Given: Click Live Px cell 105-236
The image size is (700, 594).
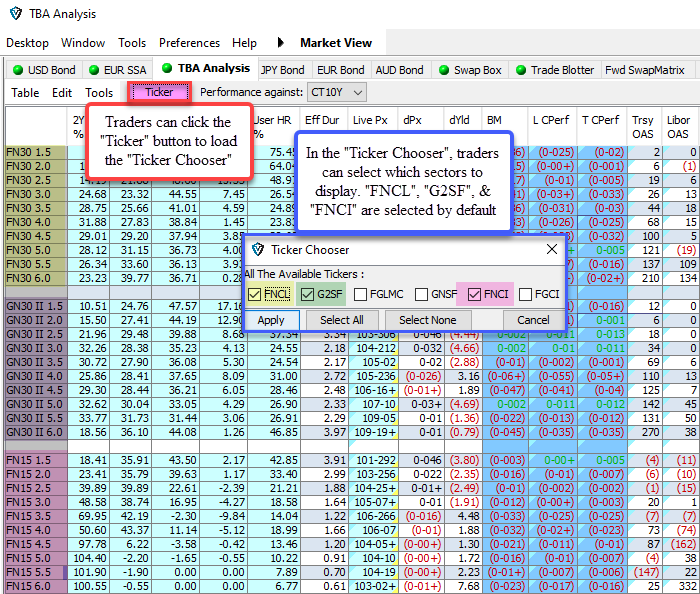Looking at the screenshot, I should pyautogui.click(x=374, y=376).
